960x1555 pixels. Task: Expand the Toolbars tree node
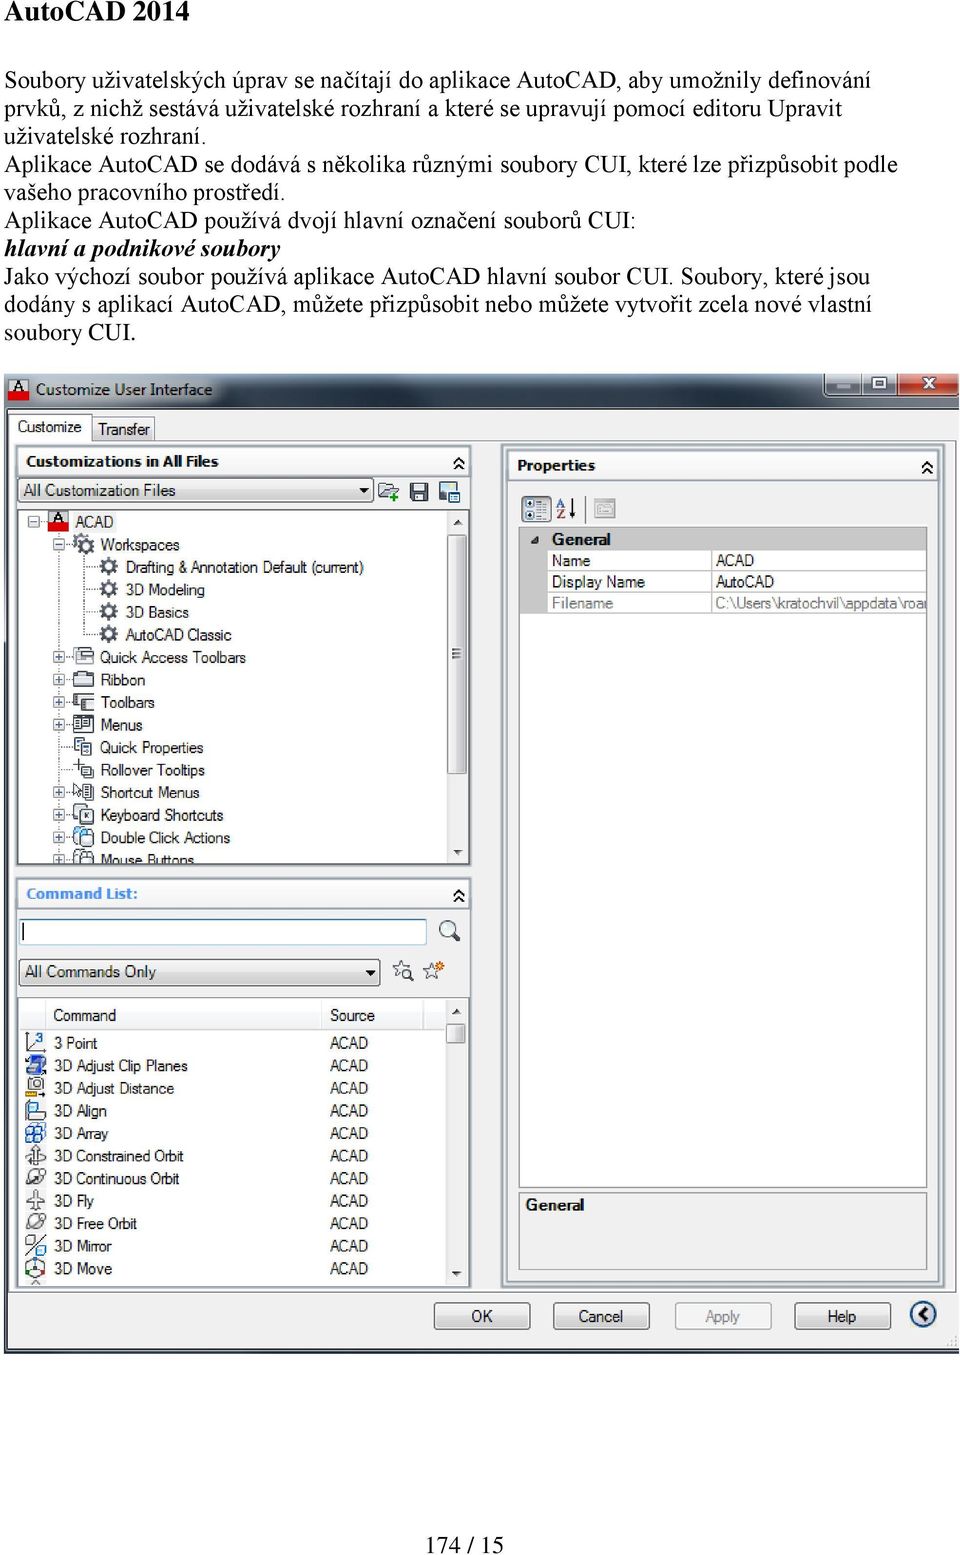(59, 702)
